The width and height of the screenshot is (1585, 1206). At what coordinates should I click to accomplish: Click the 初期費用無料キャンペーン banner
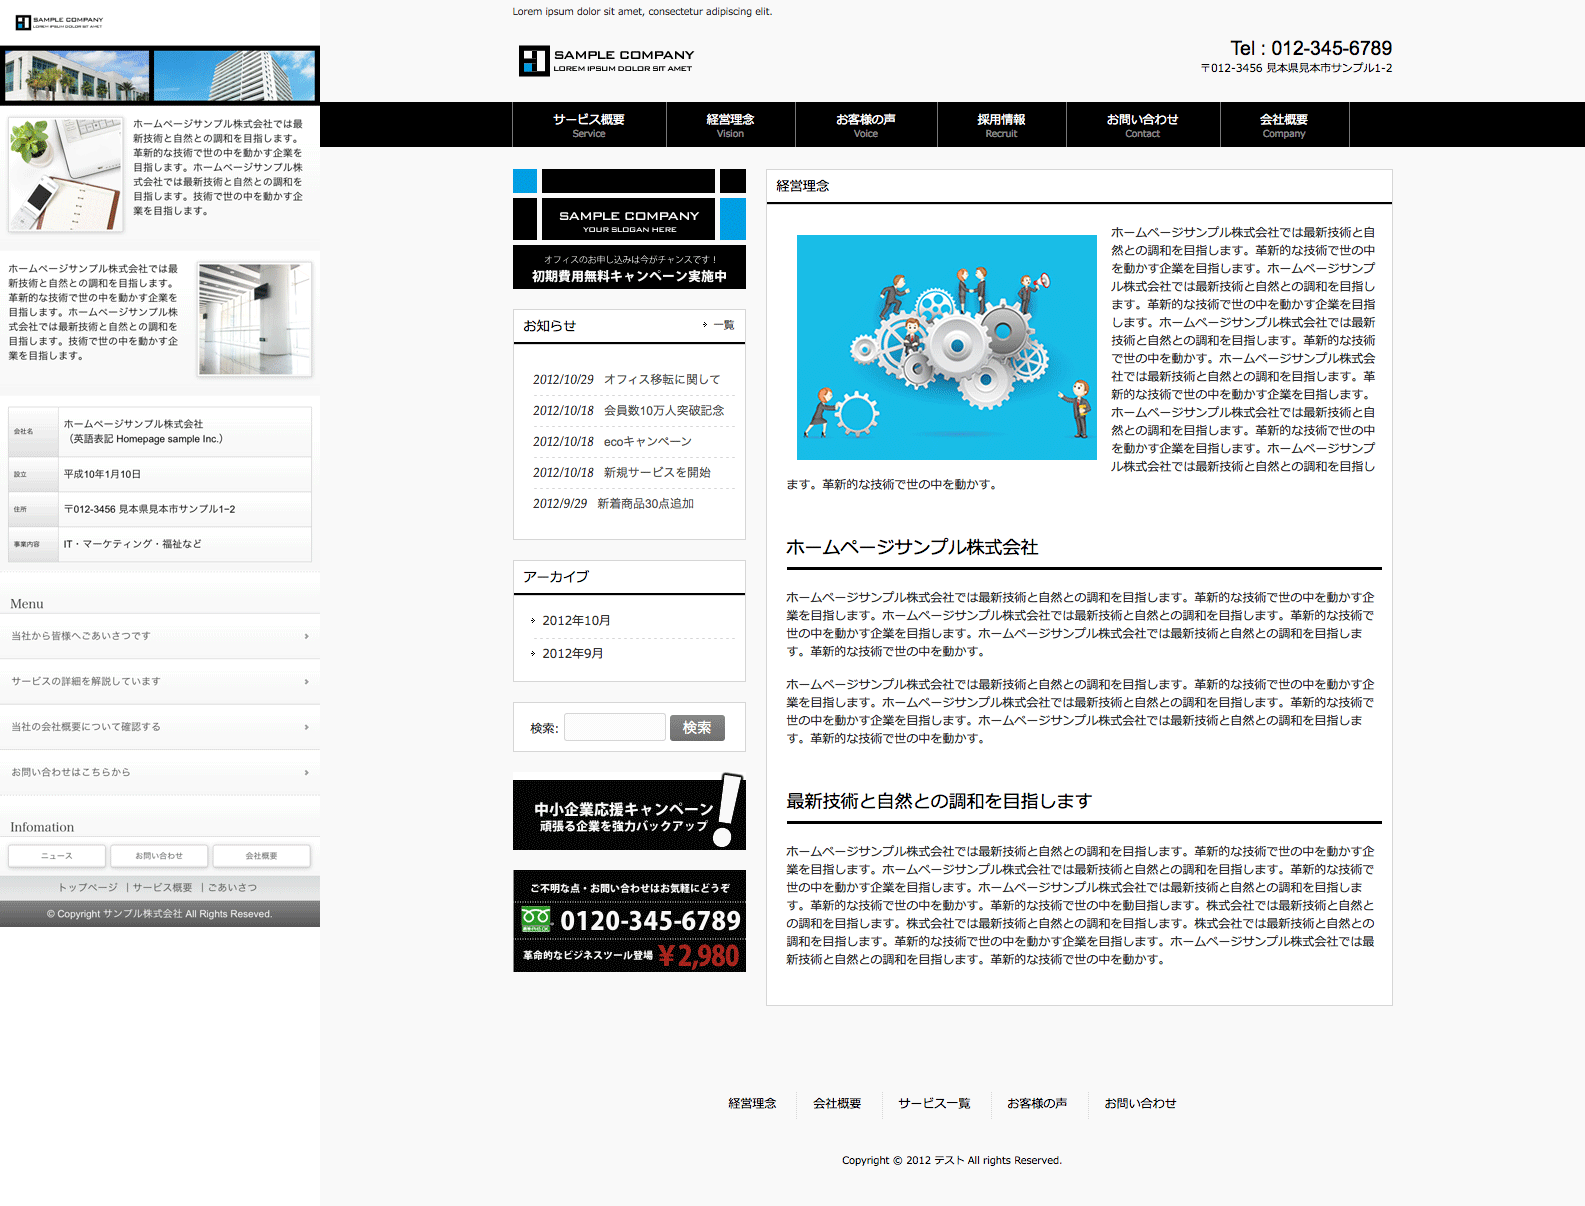(629, 268)
